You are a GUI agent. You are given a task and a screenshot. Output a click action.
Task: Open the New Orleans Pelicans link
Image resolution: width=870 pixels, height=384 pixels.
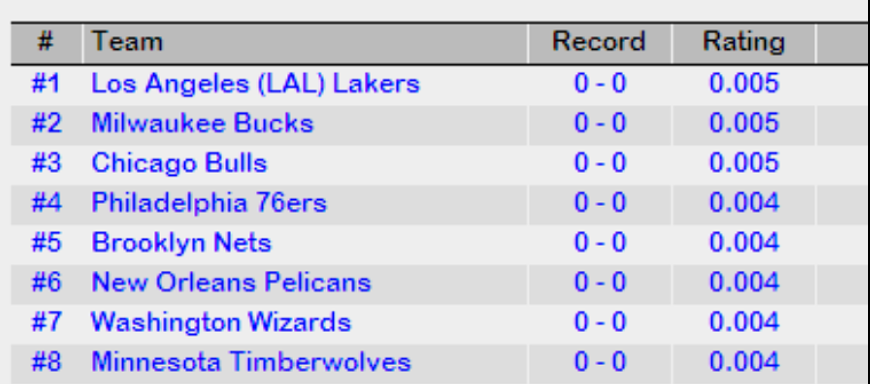pyautogui.click(x=231, y=282)
